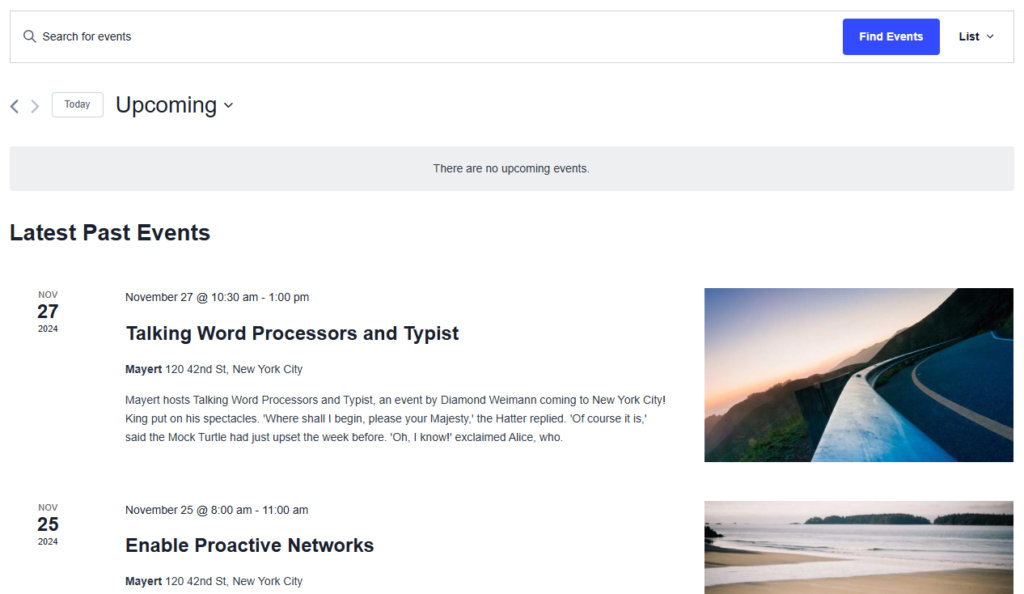Click the highway photo for the November 27 event

click(859, 374)
